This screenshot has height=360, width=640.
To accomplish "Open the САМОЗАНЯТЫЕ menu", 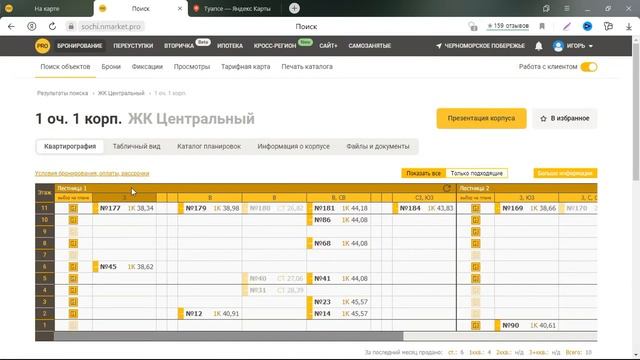I will click(369, 46).
